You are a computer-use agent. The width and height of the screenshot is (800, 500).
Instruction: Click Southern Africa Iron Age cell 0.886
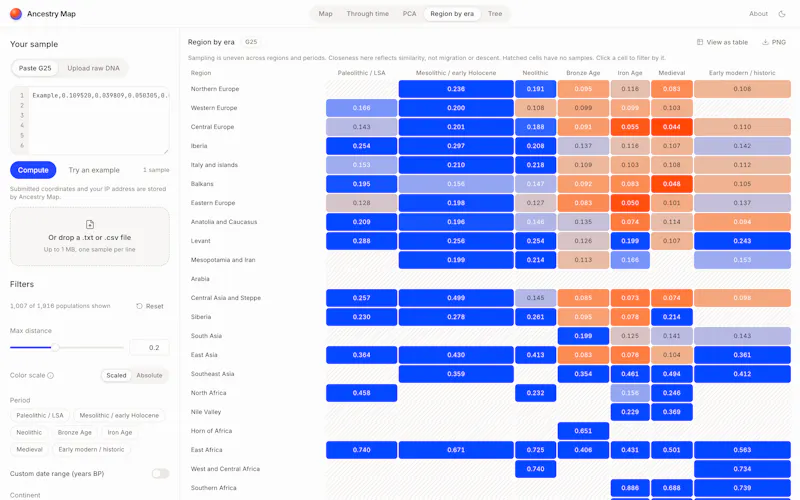[630, 488]
